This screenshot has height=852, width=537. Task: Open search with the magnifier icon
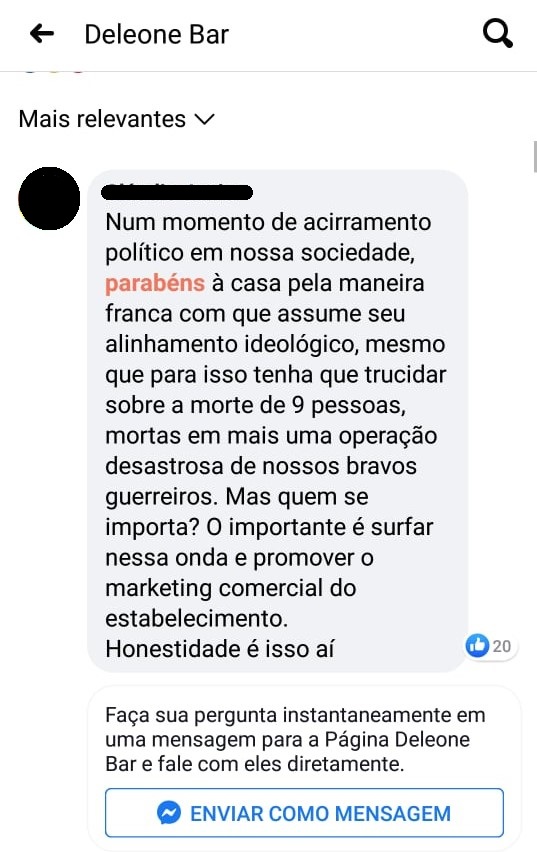pos(497,34)
